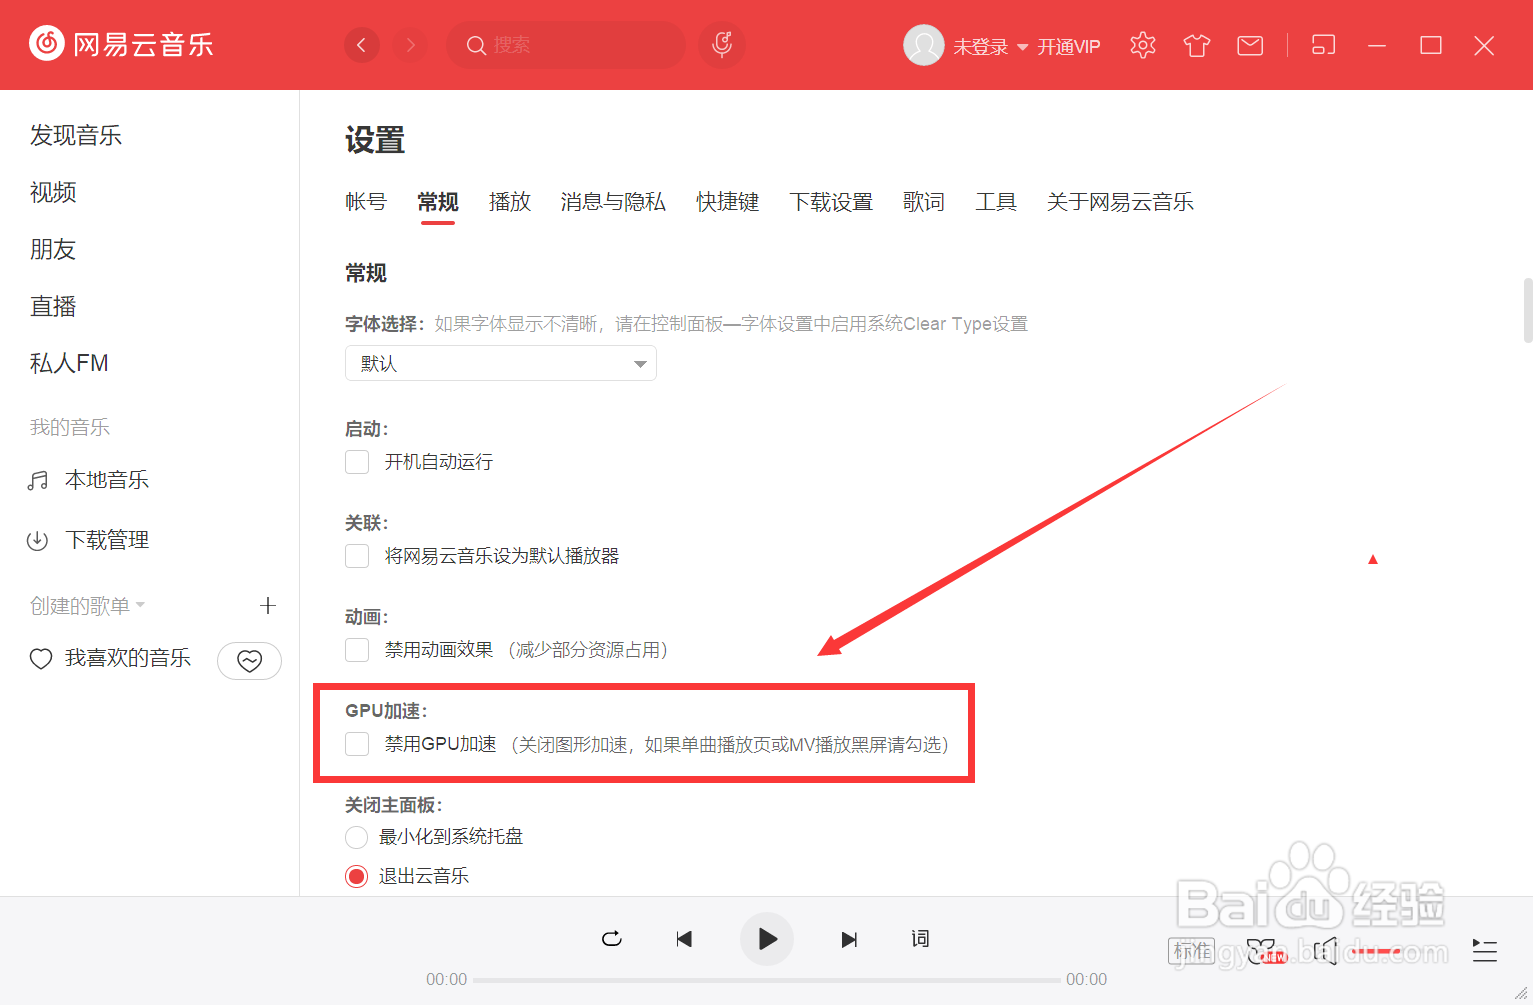This screenshot has height=1005, width=1533.
Task: Select 最小化到系统托盘 radio button
Action: click(x=356, y=837)
